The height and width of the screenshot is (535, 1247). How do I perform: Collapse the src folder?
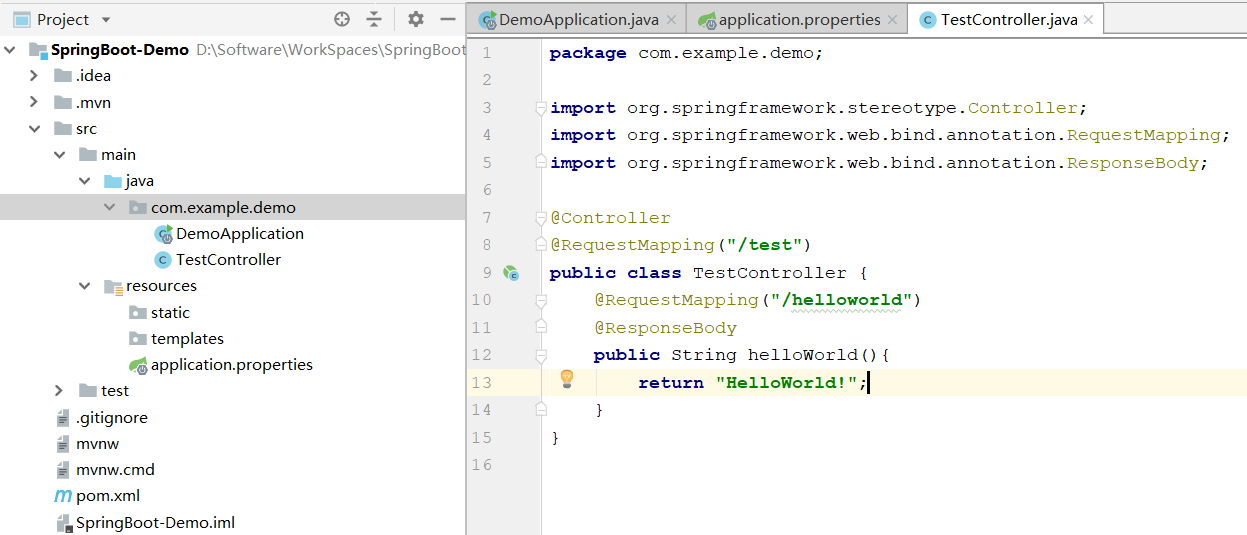[34, 128]
